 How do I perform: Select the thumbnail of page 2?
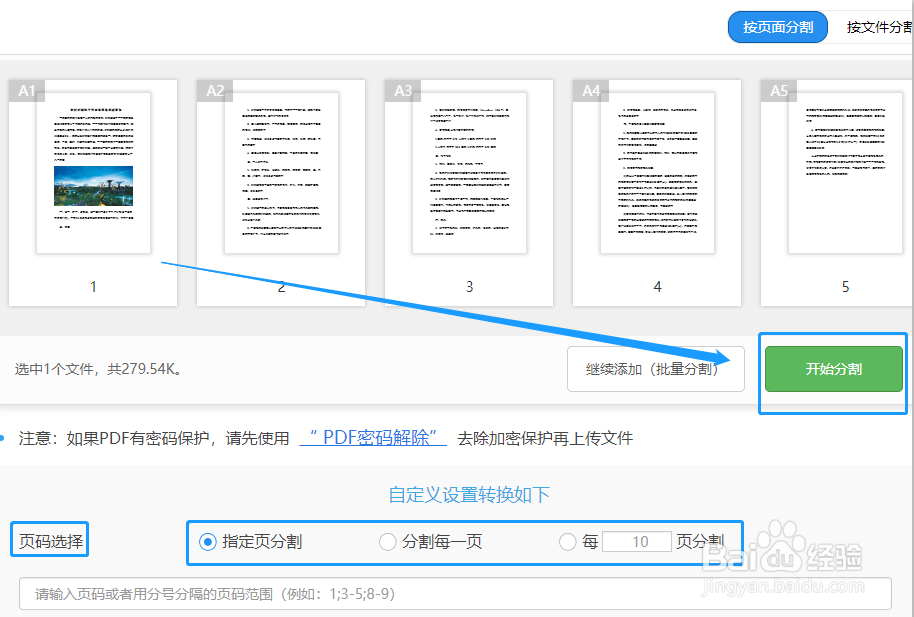[x=281, y=170]
